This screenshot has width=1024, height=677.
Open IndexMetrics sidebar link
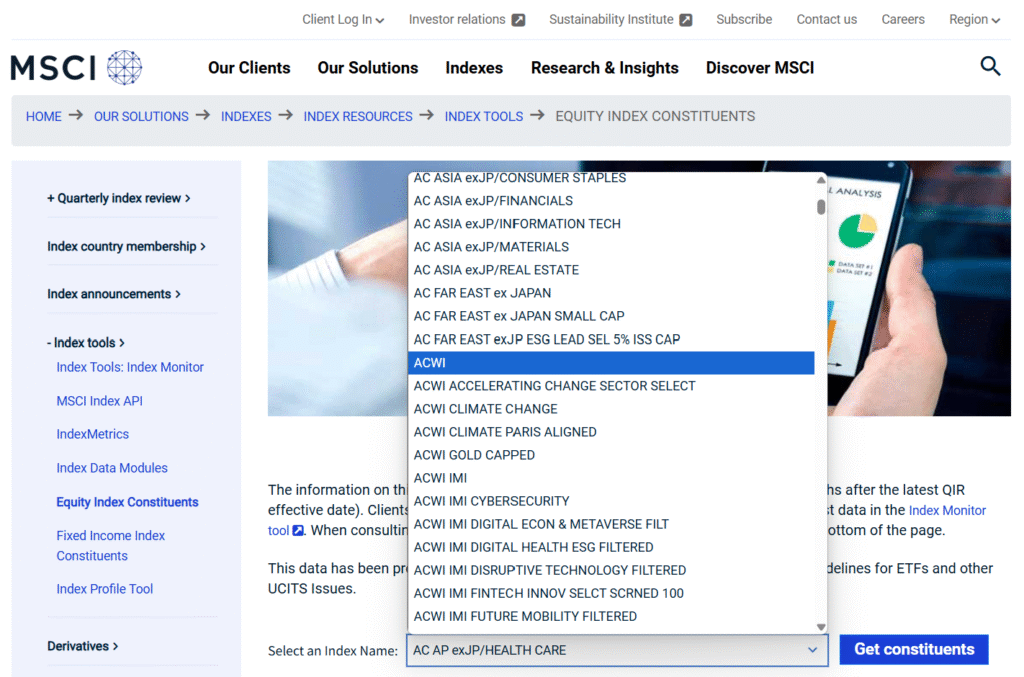(x=93, y=434)
